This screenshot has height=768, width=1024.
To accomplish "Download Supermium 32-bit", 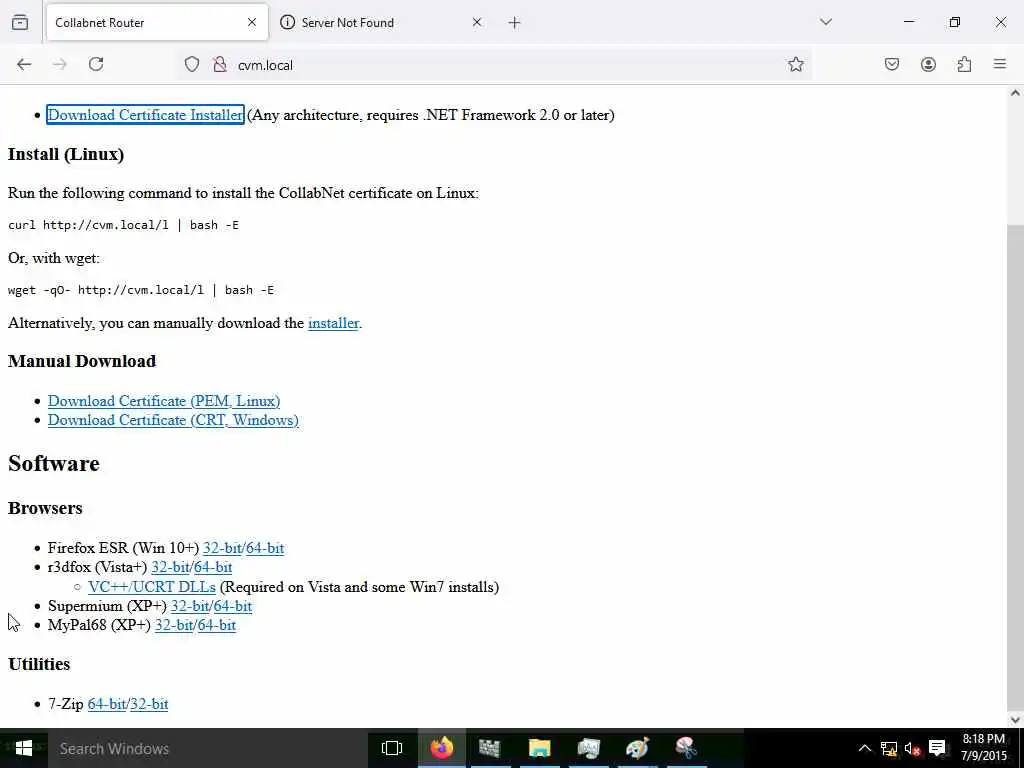I will coord(190,606).
